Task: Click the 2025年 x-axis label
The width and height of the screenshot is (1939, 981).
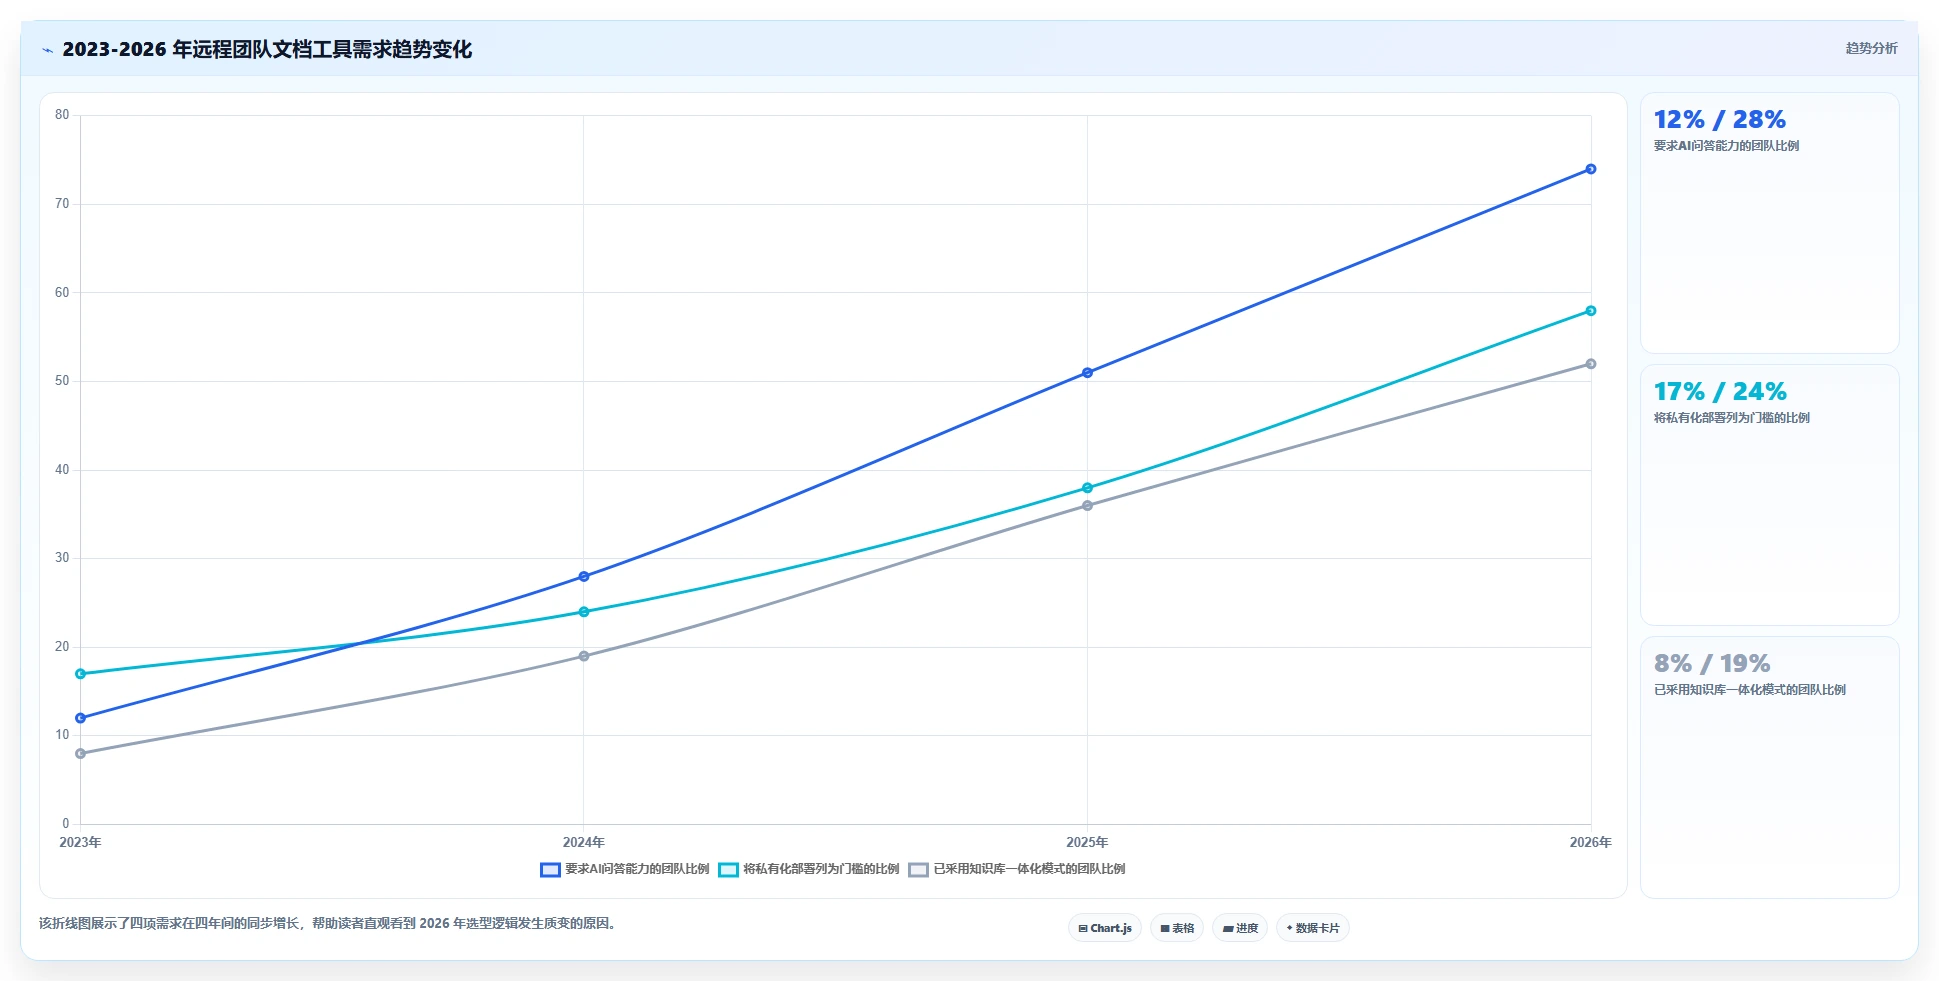Action: (x=1087, y=842)
